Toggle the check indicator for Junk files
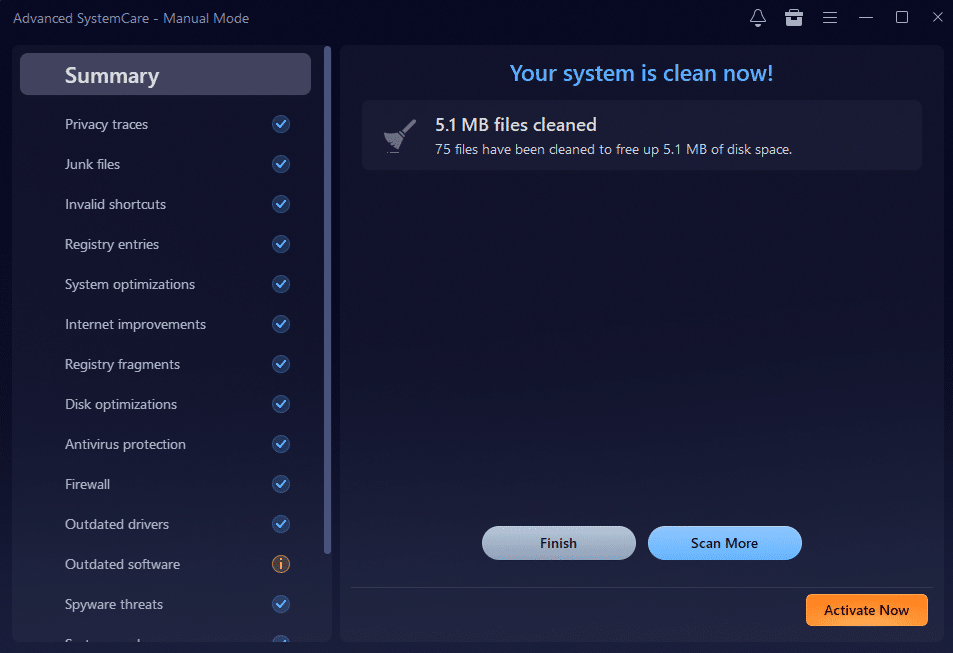The height and width of the screenshot is (653, 953). [x=281, y=164]
